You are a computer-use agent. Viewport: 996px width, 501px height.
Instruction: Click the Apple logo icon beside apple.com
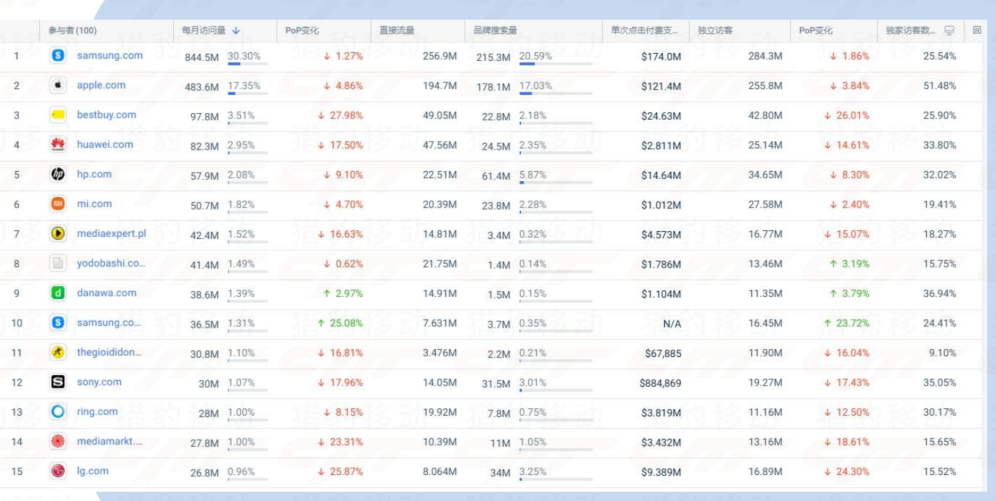[x=58, y=85]
